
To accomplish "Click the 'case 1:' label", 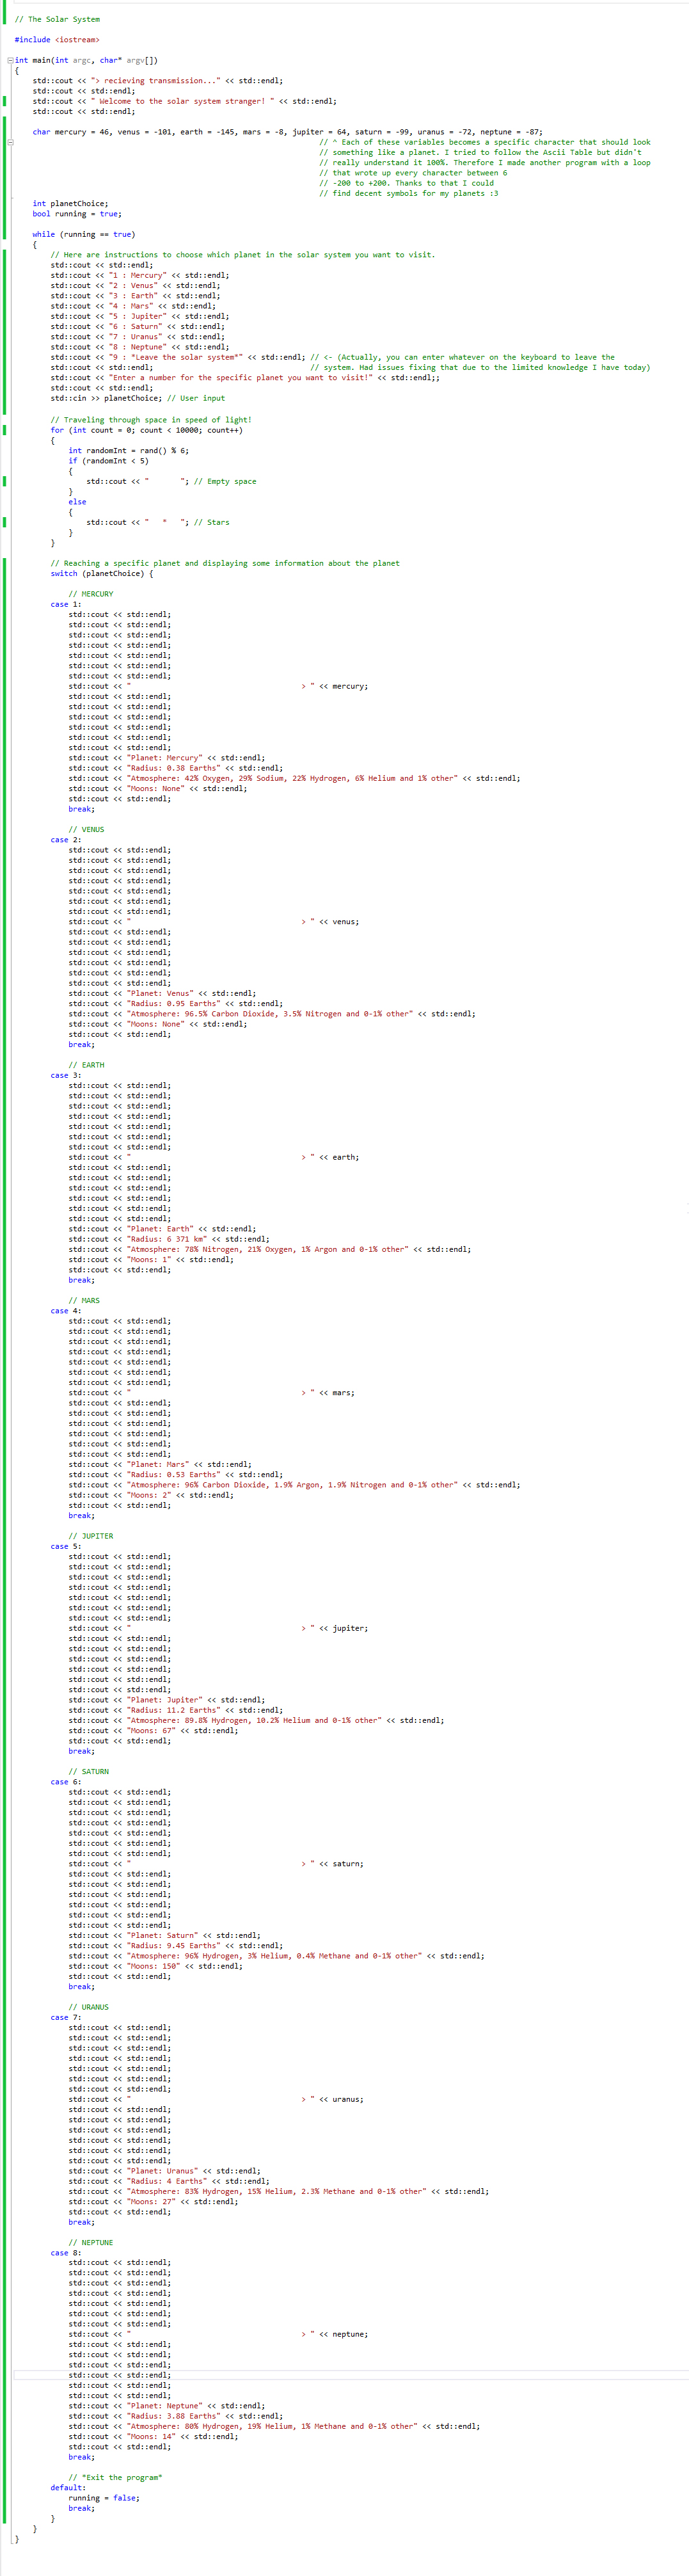I will pos(66,604).
